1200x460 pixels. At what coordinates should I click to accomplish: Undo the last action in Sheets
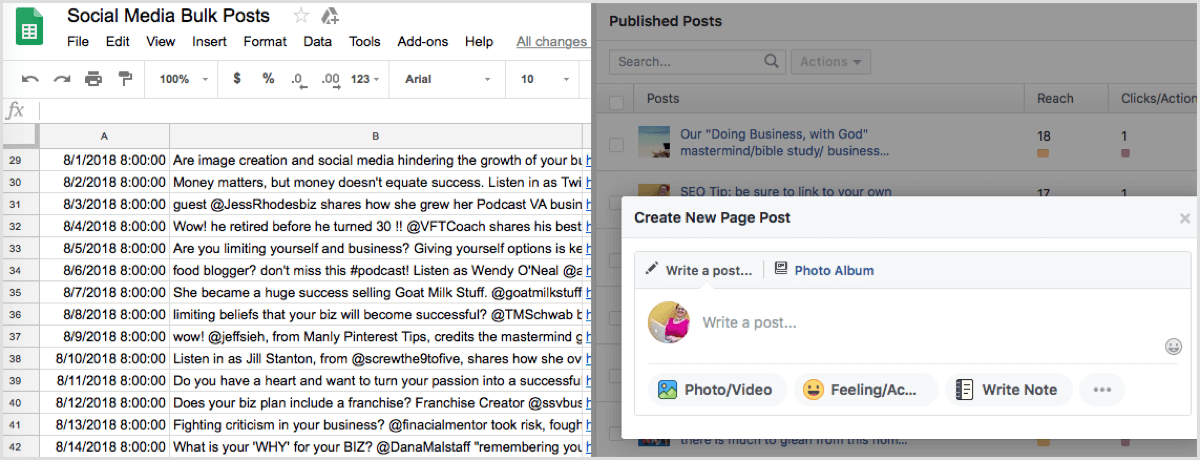[30, 79]
